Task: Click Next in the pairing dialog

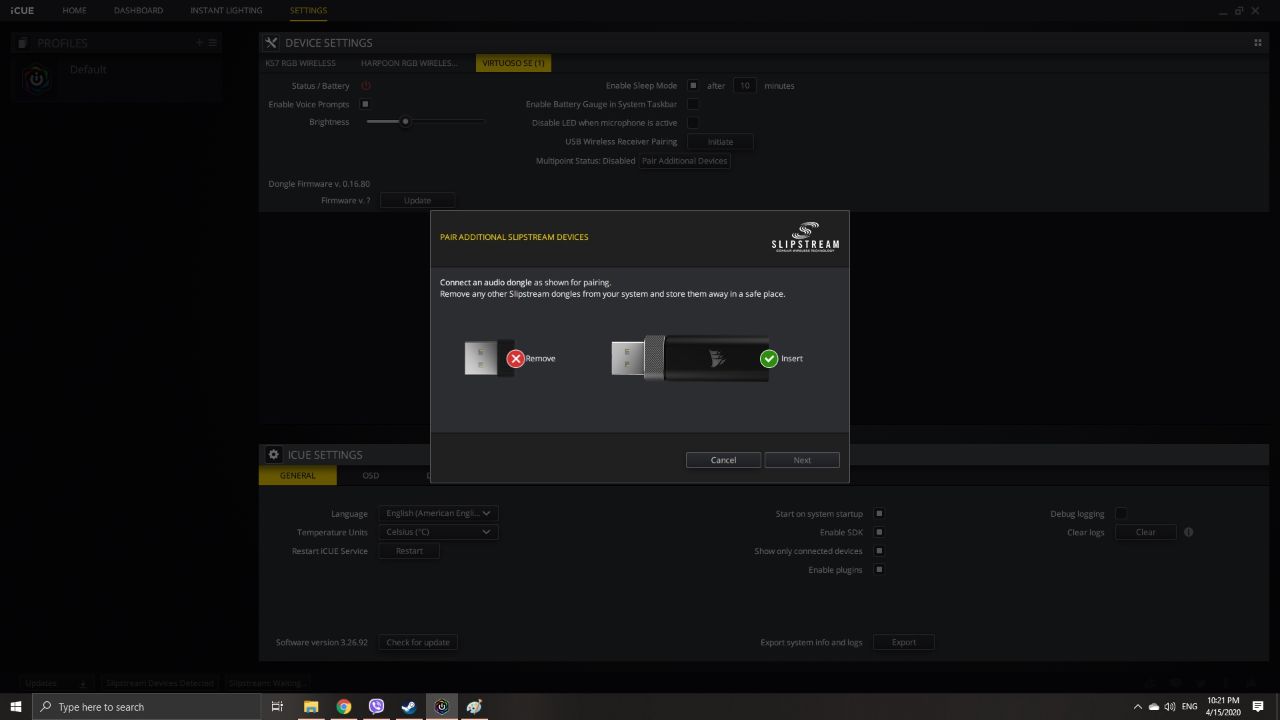Action: [802, 460]
